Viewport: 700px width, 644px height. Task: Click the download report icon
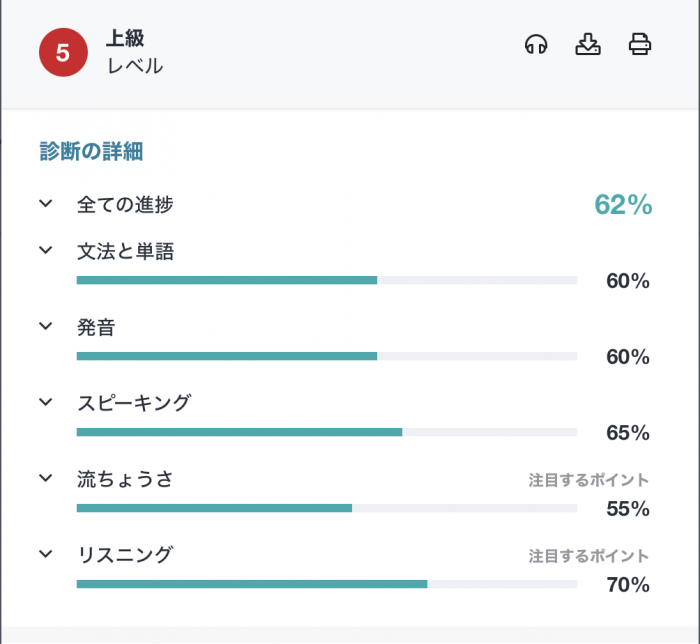[588, 45]
